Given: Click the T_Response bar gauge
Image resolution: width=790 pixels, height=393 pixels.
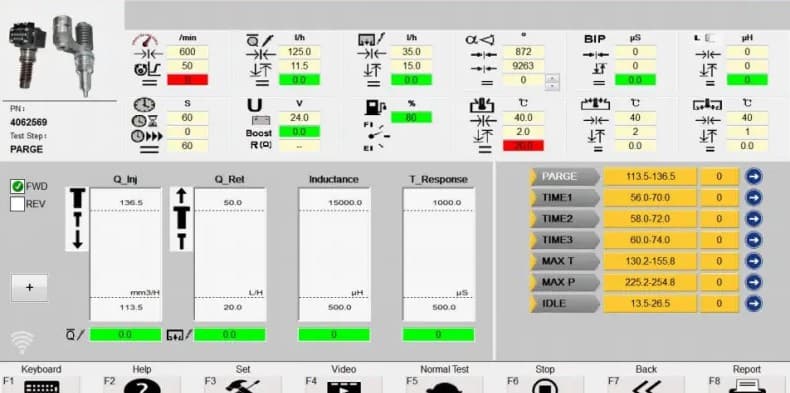Looking at the screenshot, I should [438, 254].
